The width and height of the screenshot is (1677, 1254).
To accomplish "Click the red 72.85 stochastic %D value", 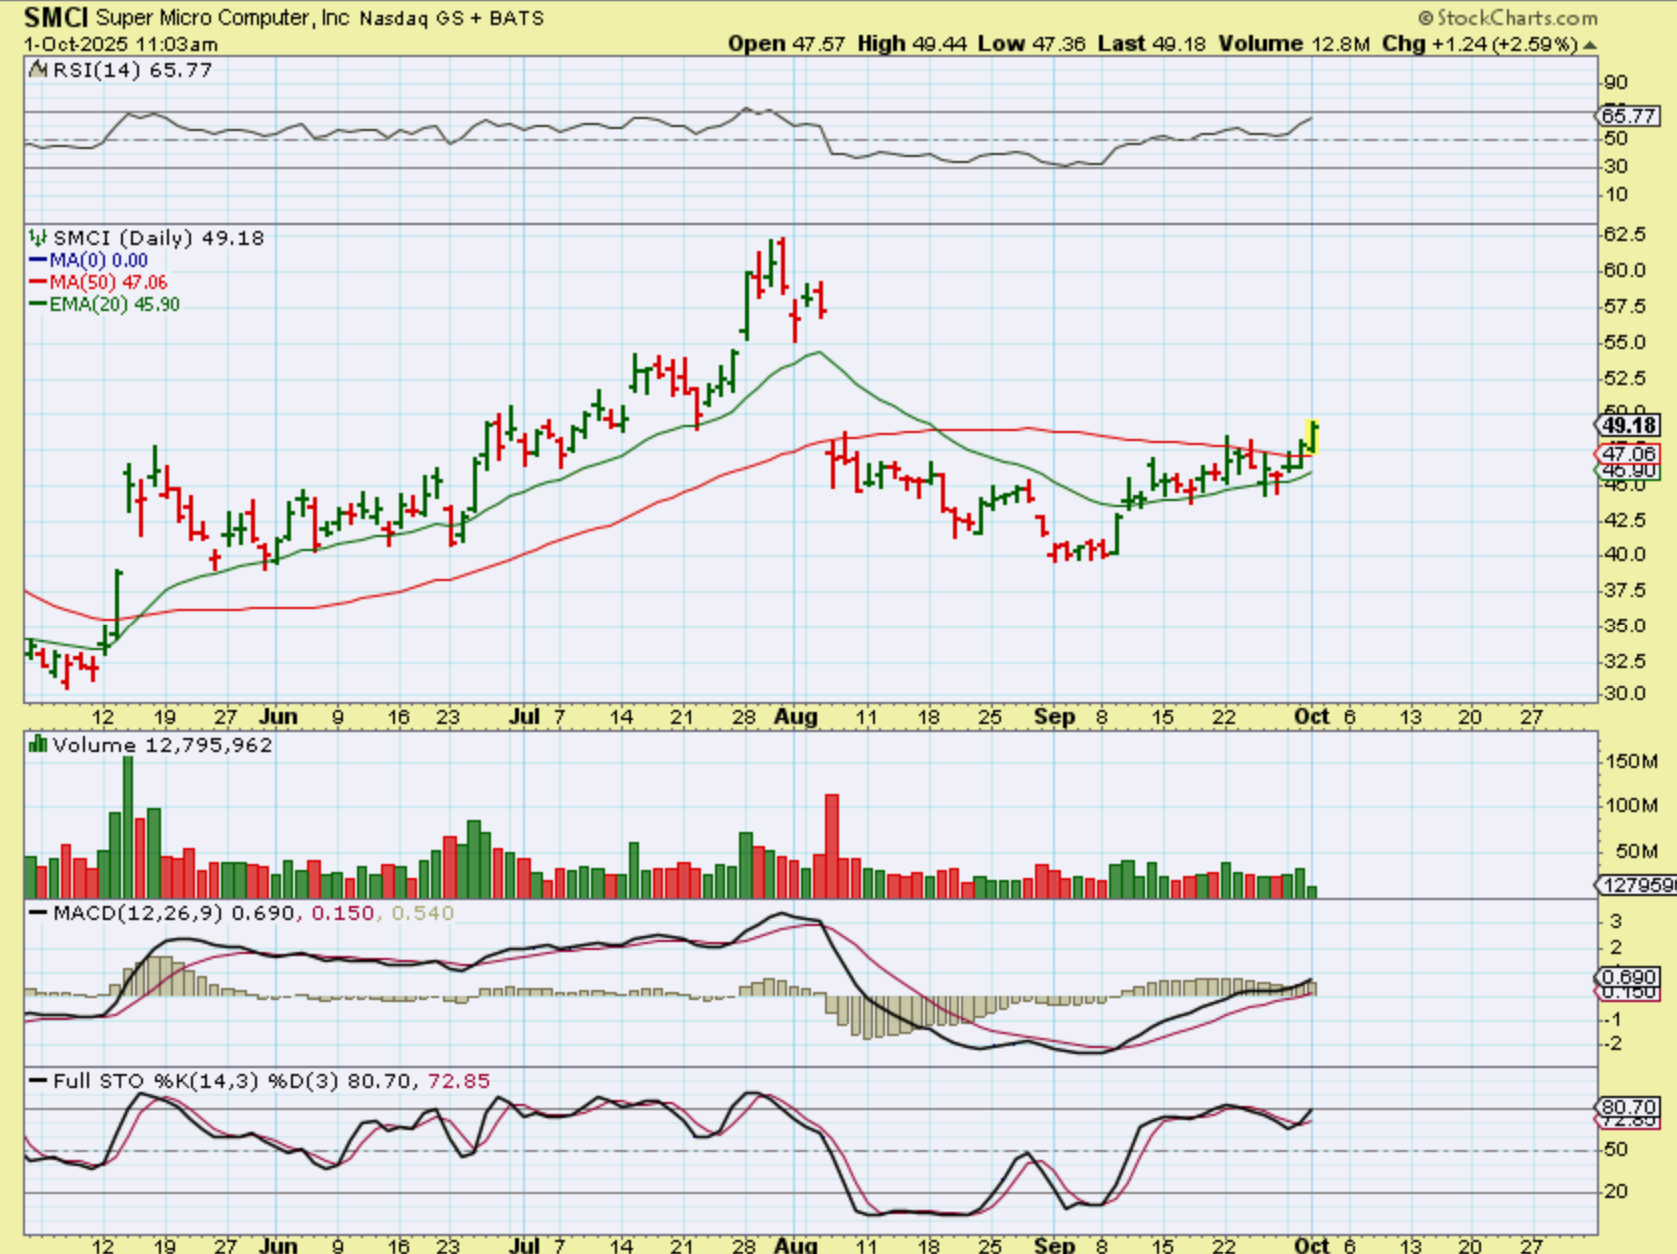I will [x=459, y=1081].
